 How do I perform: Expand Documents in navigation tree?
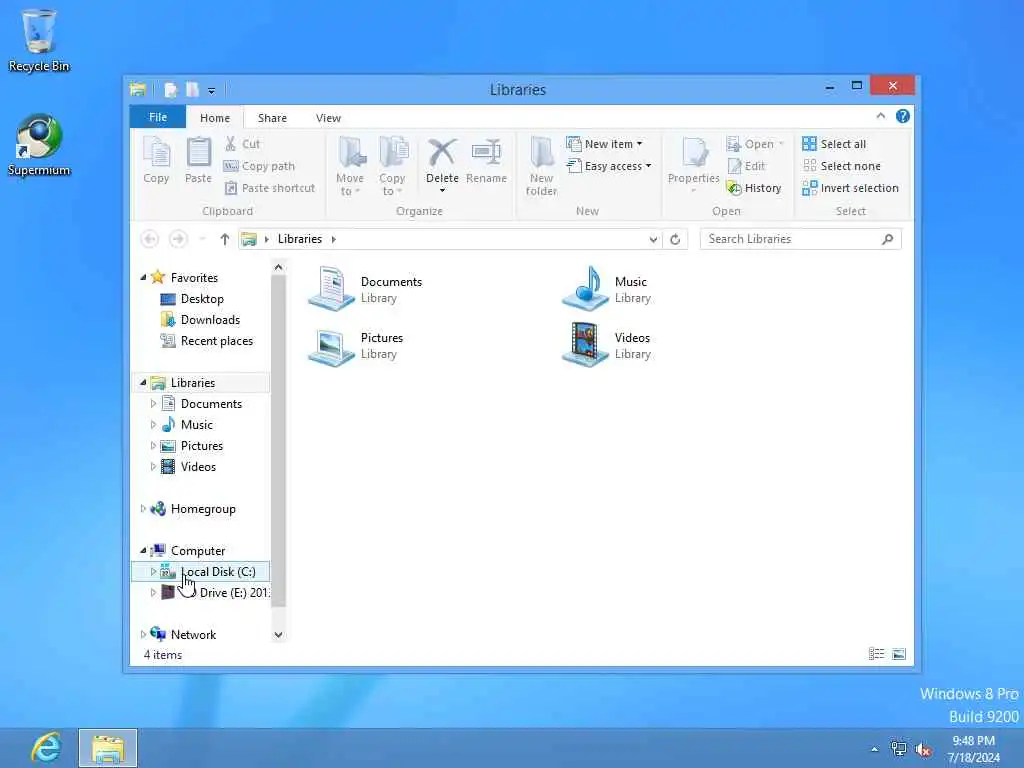pos(153,404)
